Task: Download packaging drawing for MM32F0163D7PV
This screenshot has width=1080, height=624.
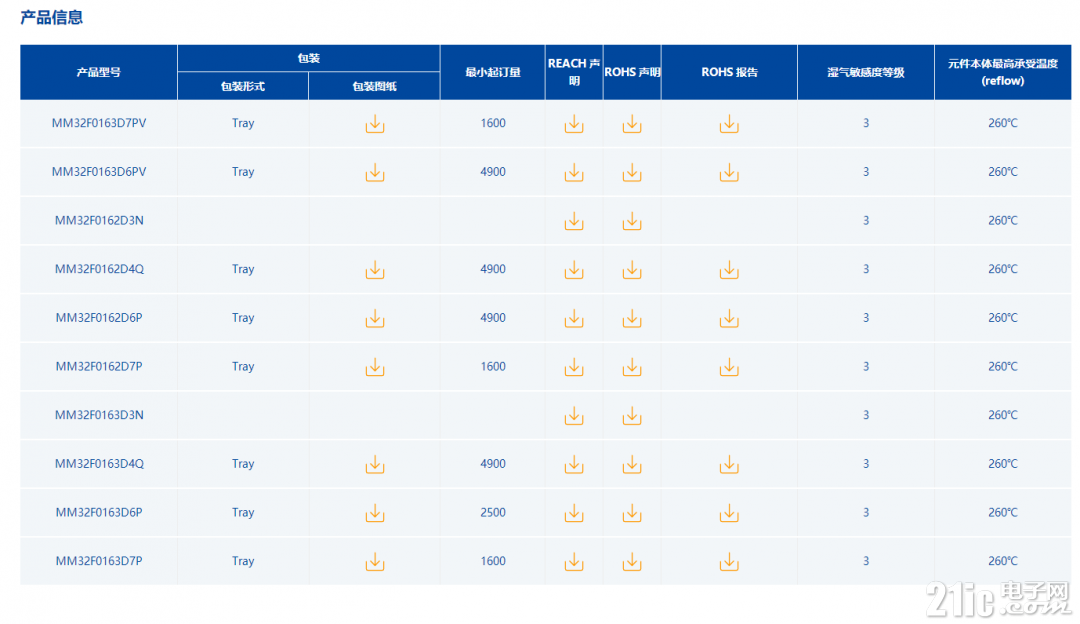Action: [375, 125]
